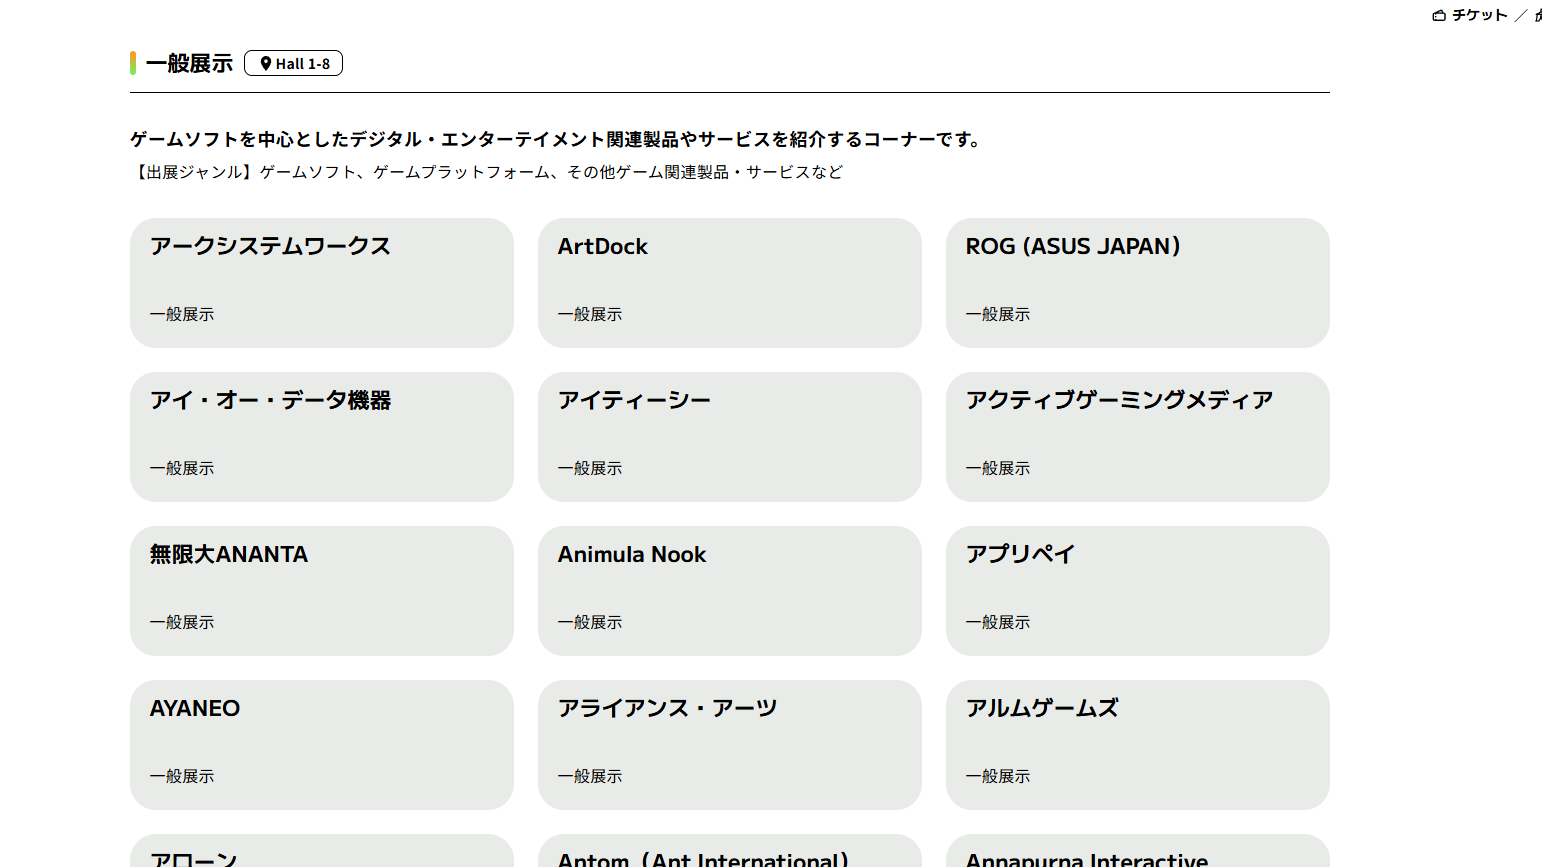
Task: Open the アクティブゲーミングメディア card
Action: click(1137, 437)
